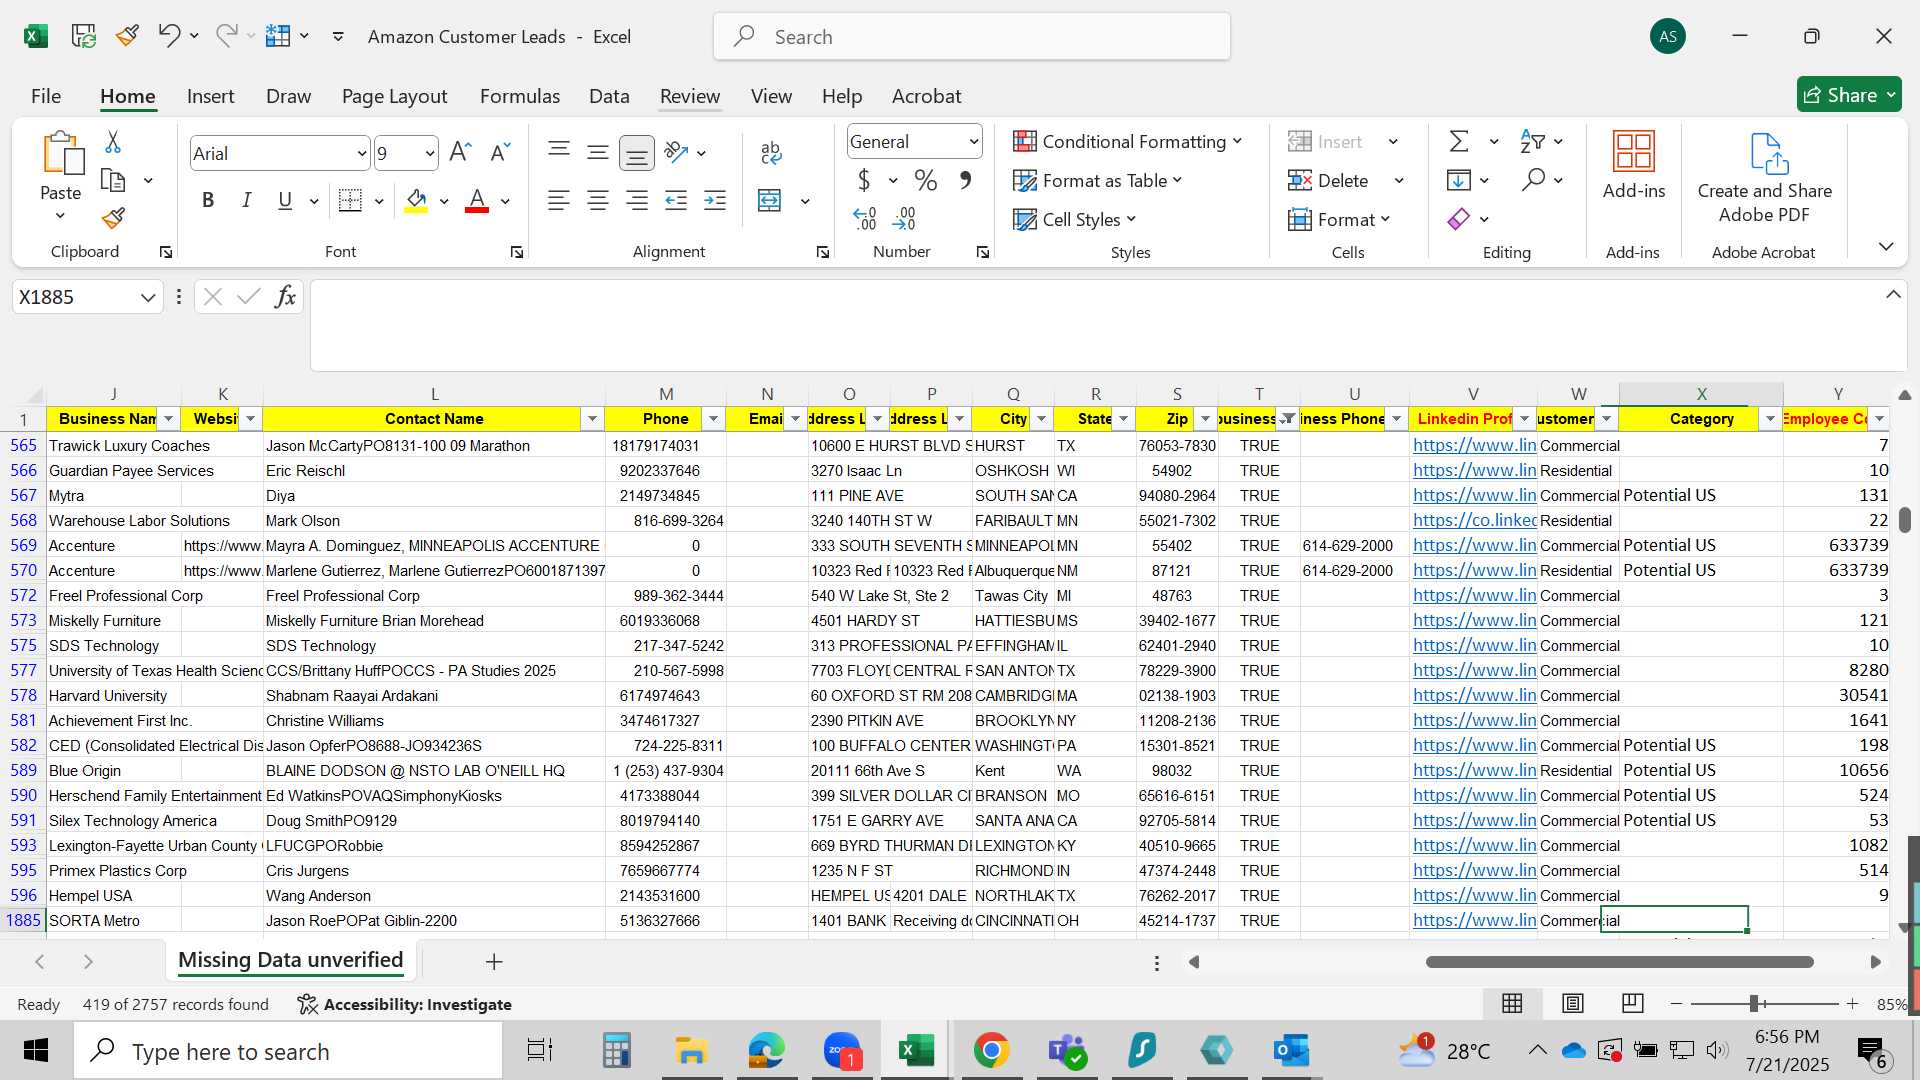
Task: Click the Increase Decimal icon
Action: click(x=865, y=218)
